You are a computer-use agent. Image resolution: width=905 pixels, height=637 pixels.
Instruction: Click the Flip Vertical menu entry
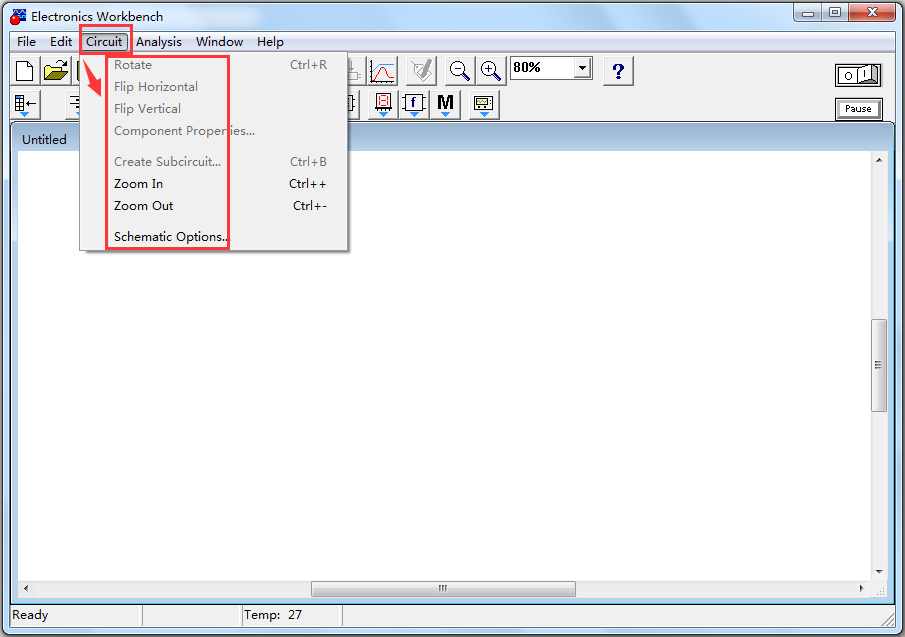coord(214,108)
